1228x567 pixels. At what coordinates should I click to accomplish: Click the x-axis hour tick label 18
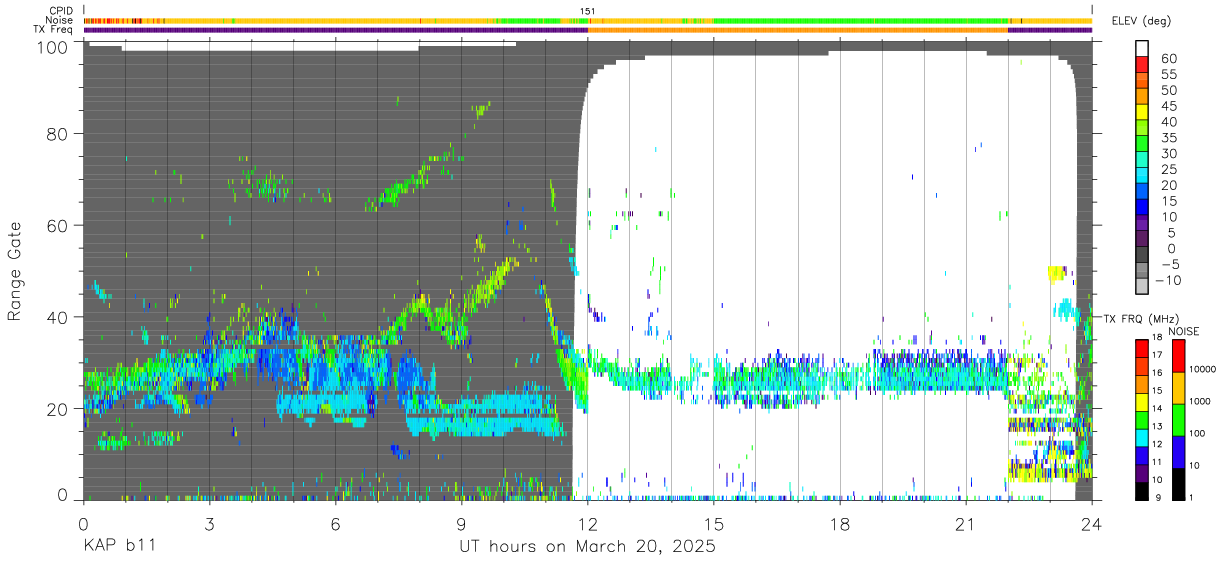pyautogui.click(x=839, y=524)
